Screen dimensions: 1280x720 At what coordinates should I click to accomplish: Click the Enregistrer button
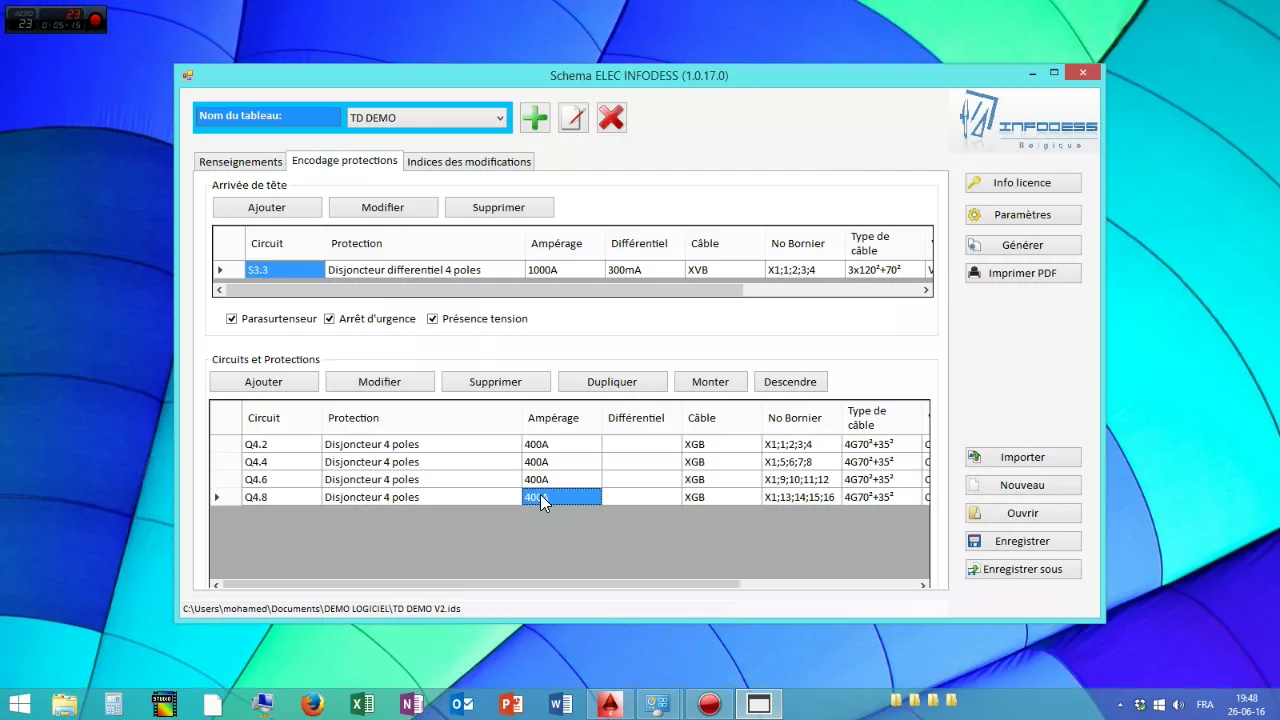(x=1023, y=541)
